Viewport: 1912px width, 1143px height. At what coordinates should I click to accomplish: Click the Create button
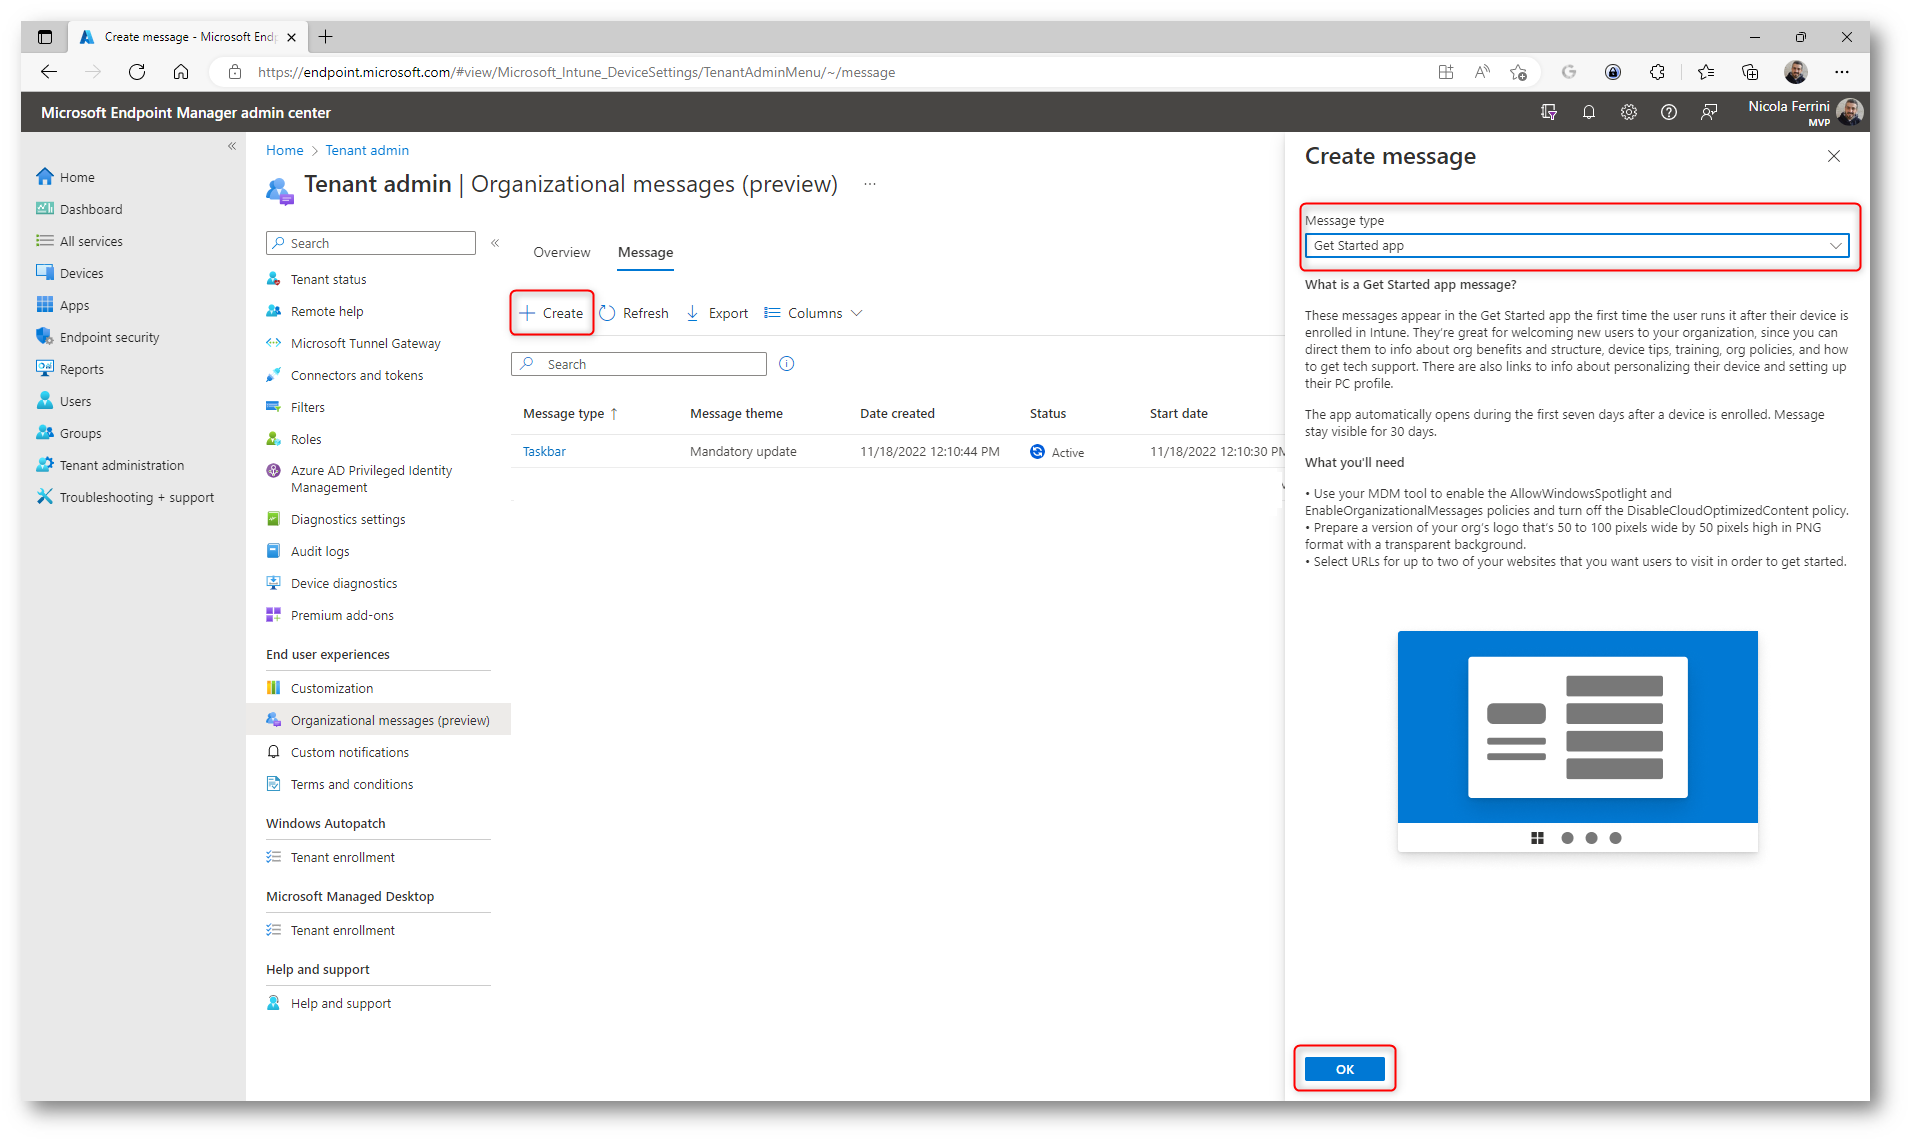pos(551,313)
